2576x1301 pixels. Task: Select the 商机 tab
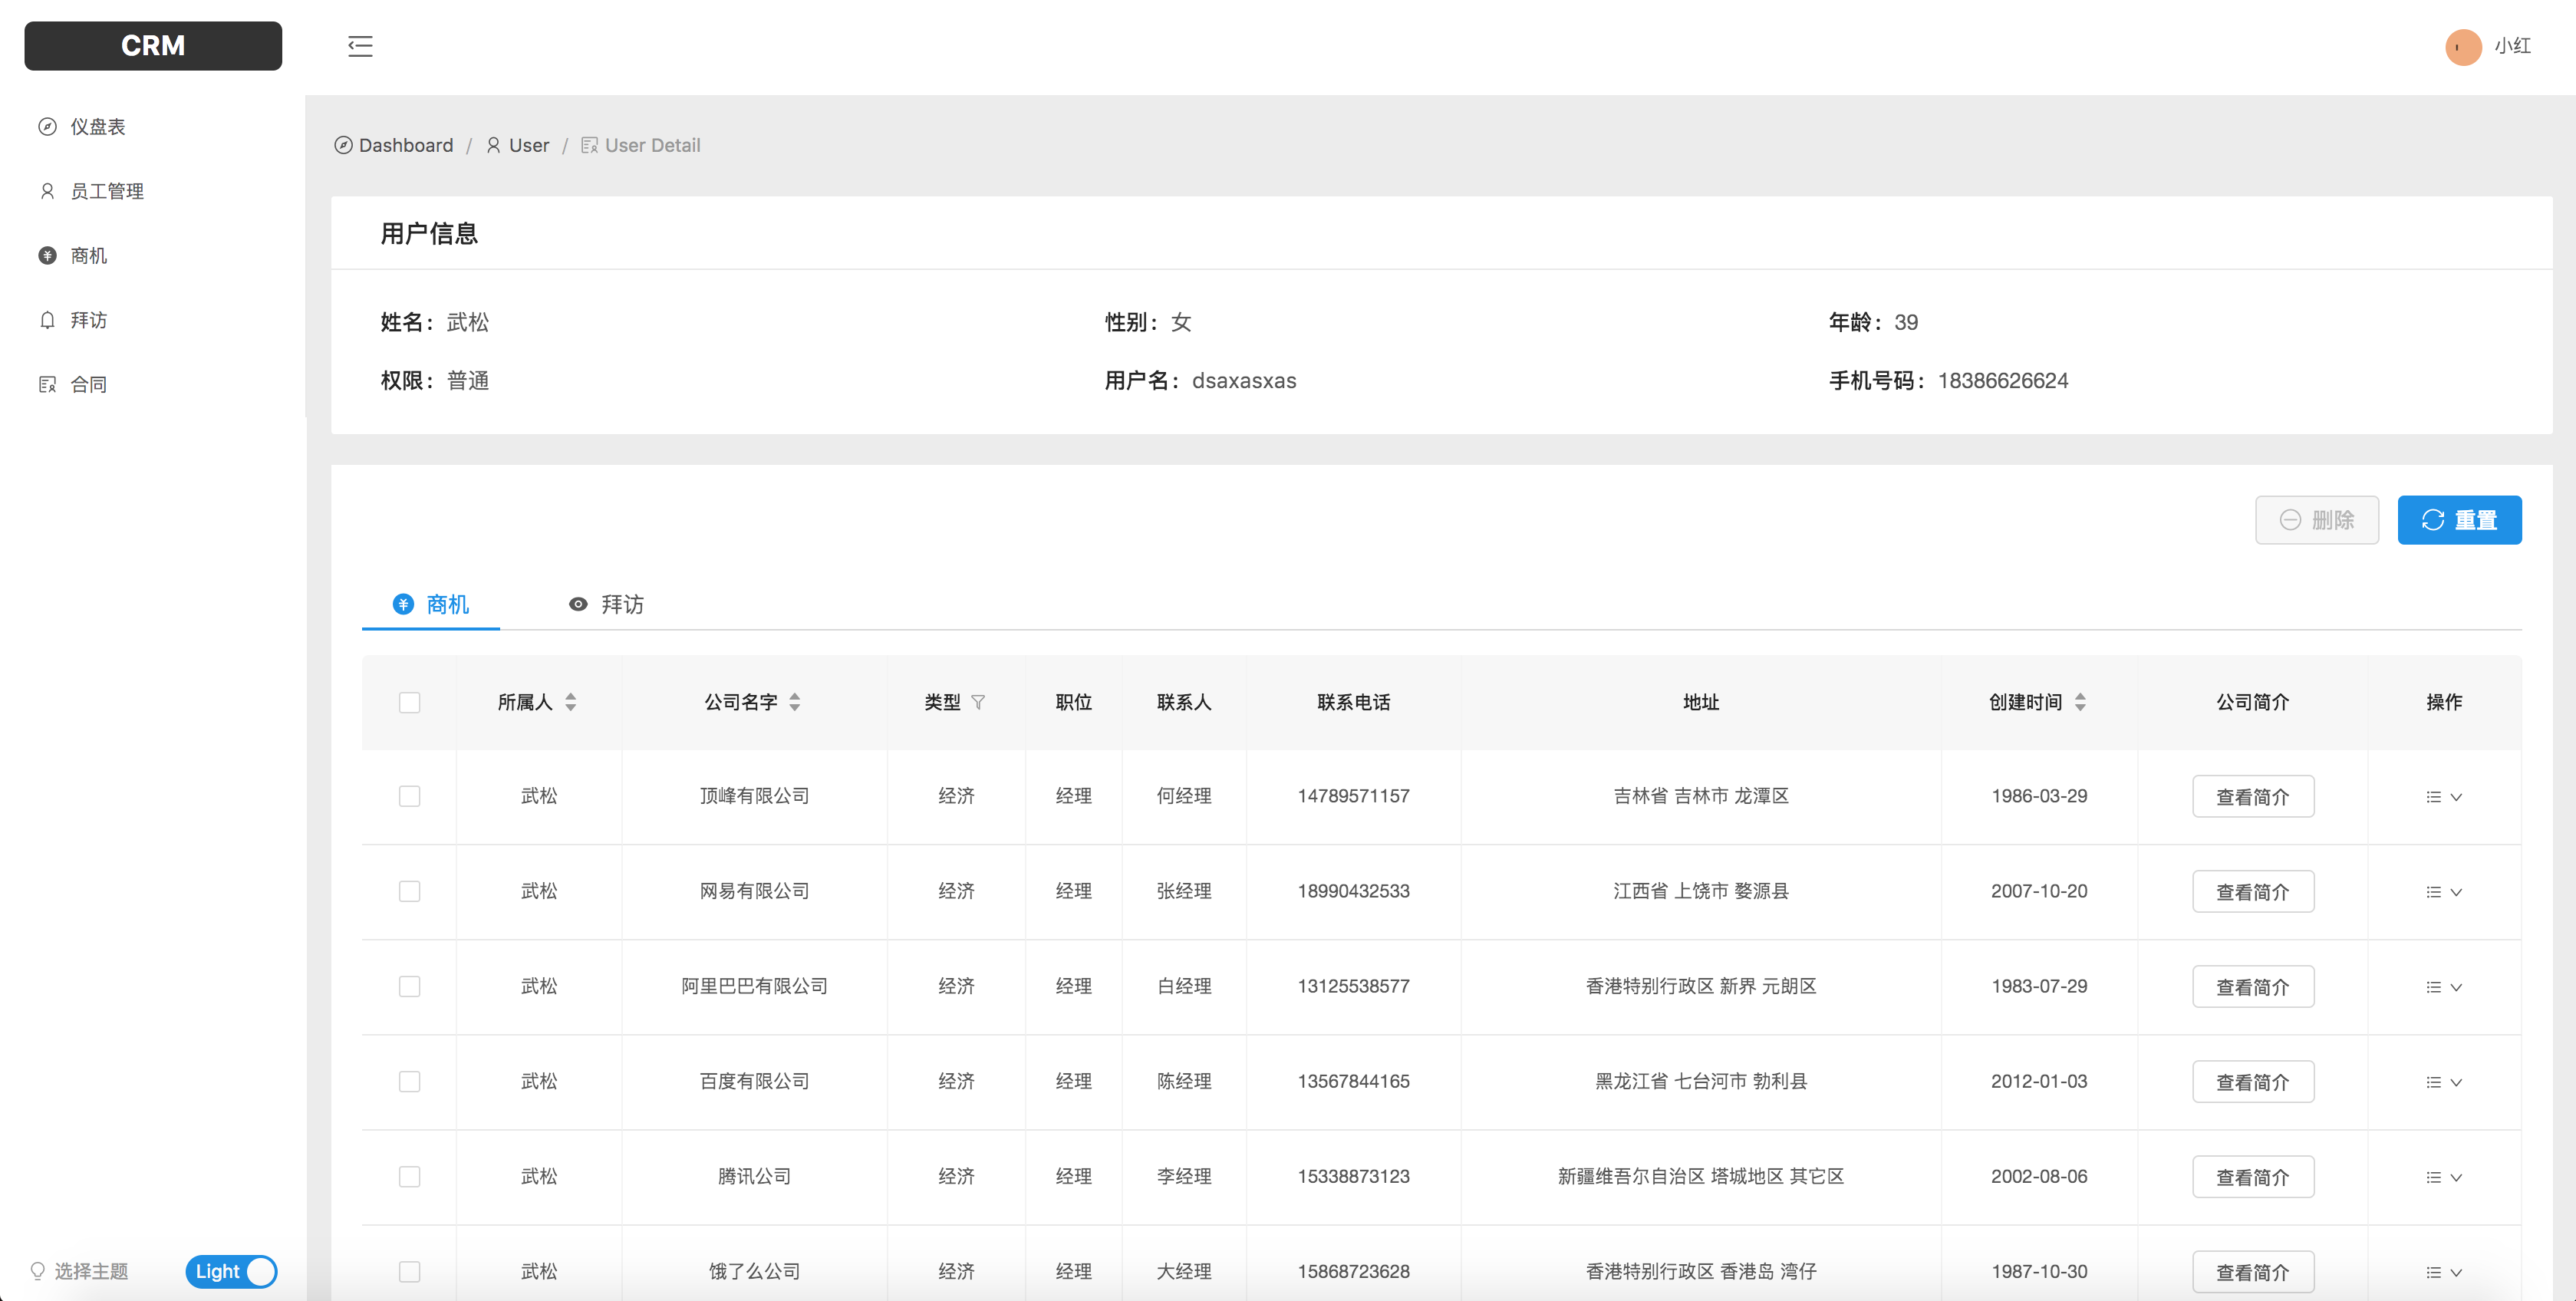pos(431,604)
